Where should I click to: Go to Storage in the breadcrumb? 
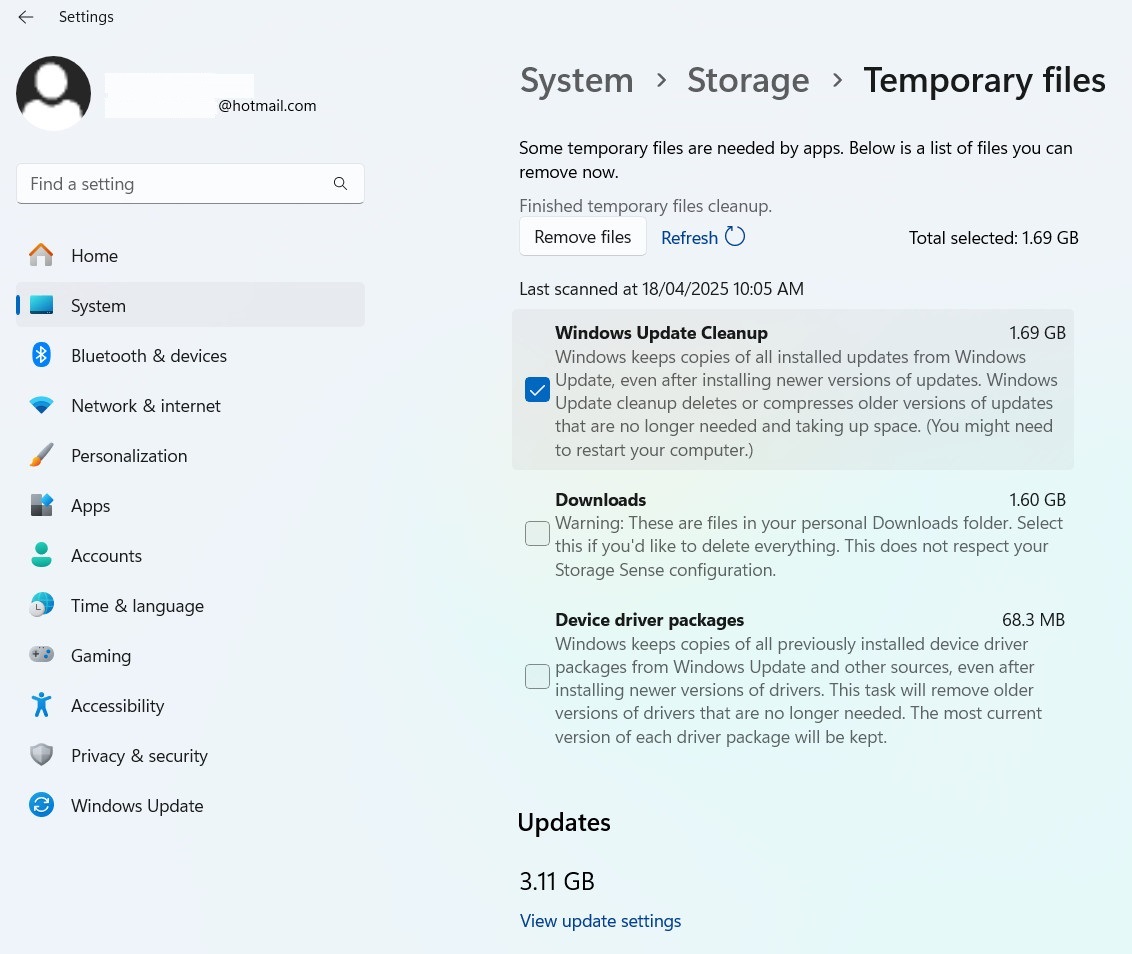point(748,80)
